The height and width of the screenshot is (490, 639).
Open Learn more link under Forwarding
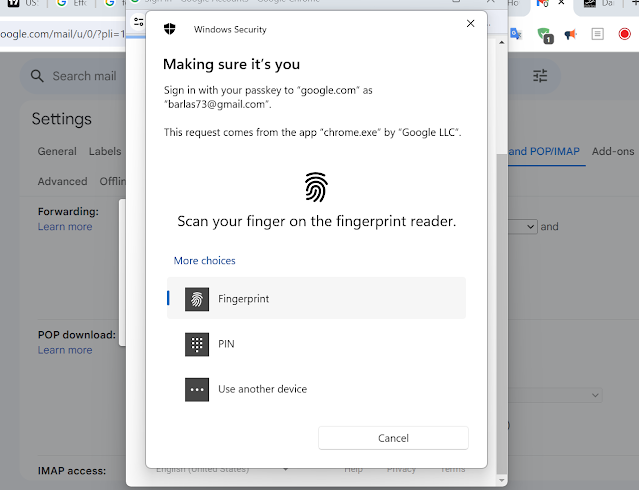tap(65, 227)
